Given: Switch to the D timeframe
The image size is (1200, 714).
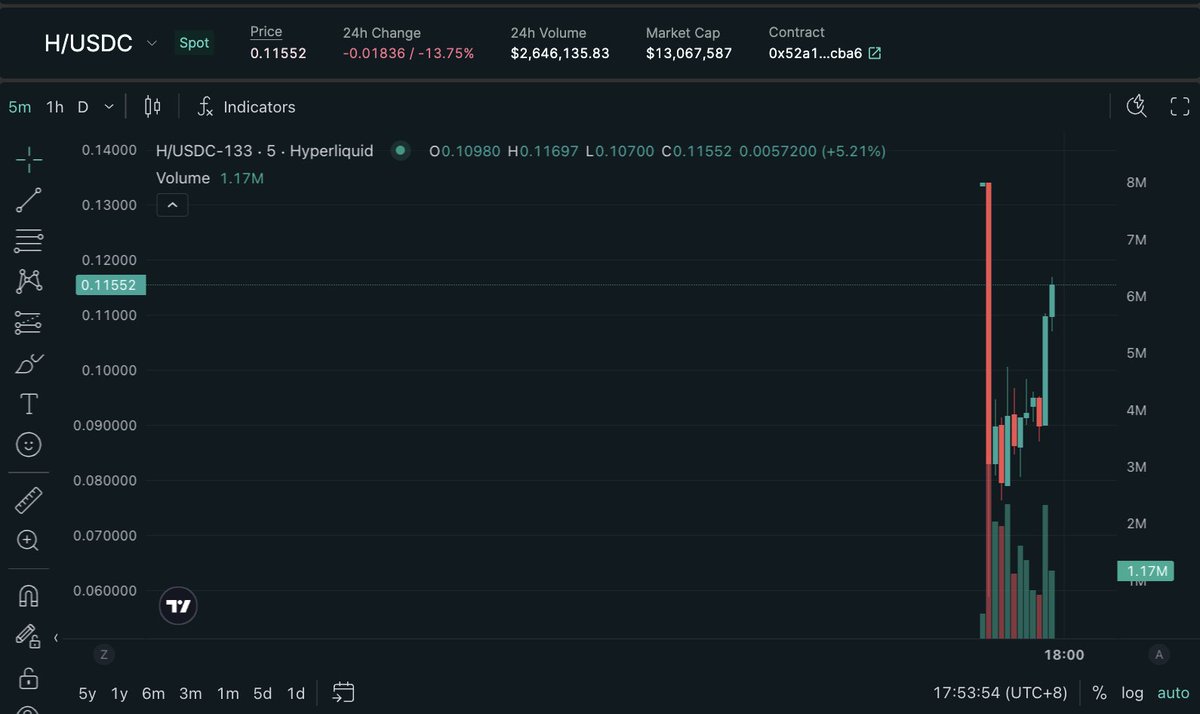Looking at the screenshot, I should tap(83, 107).
